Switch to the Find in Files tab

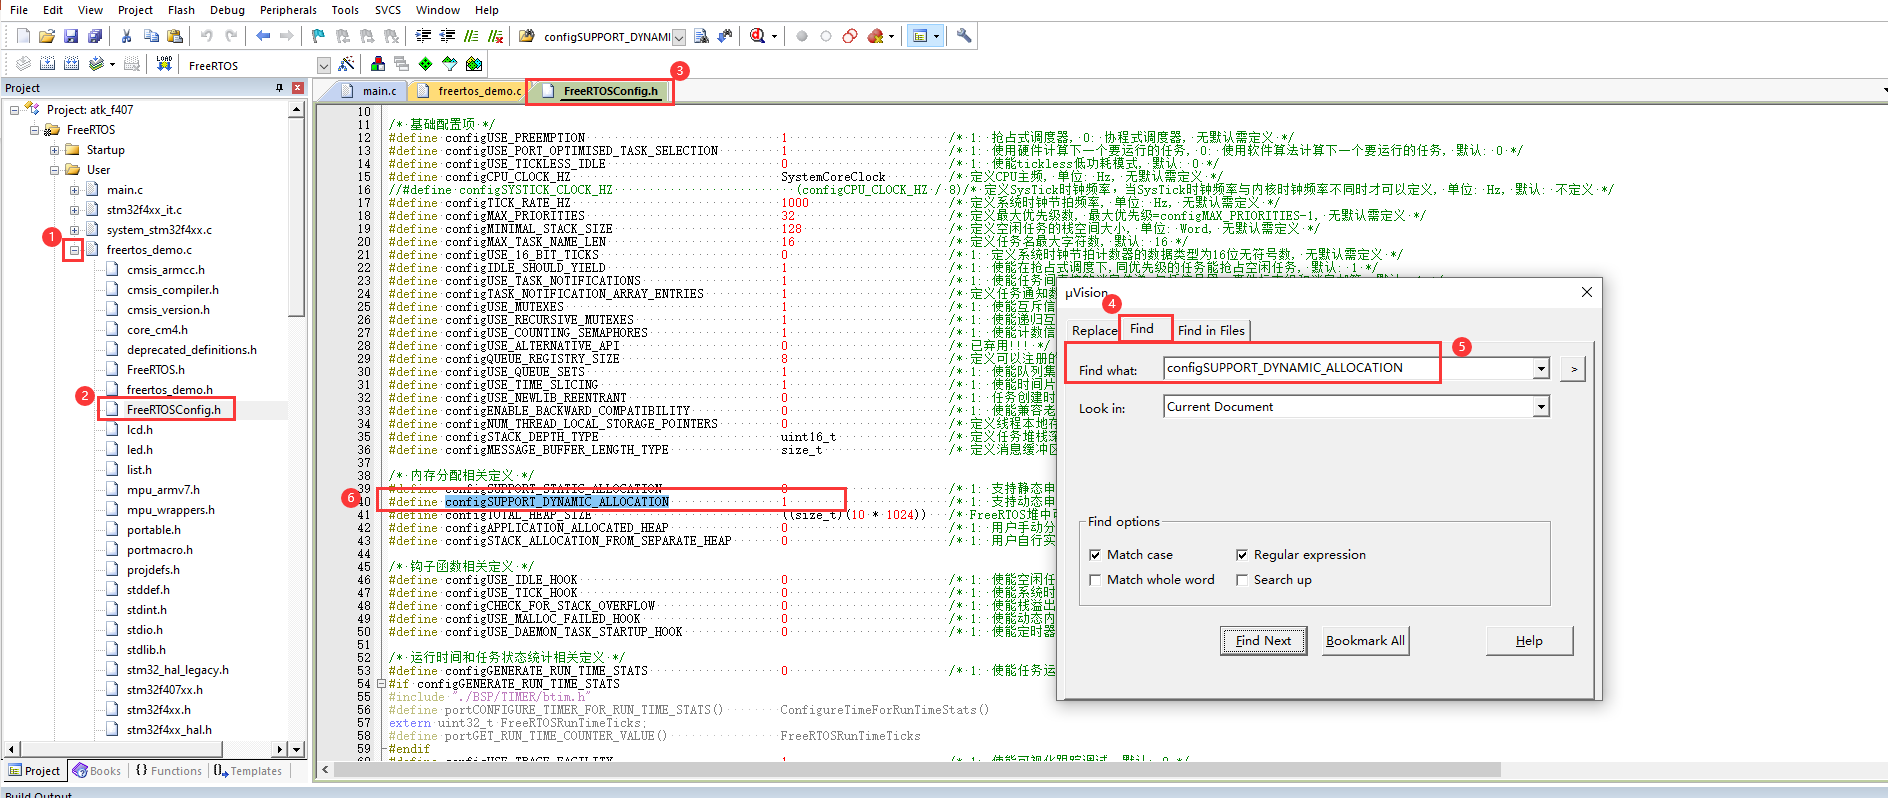pos(1211,331)
